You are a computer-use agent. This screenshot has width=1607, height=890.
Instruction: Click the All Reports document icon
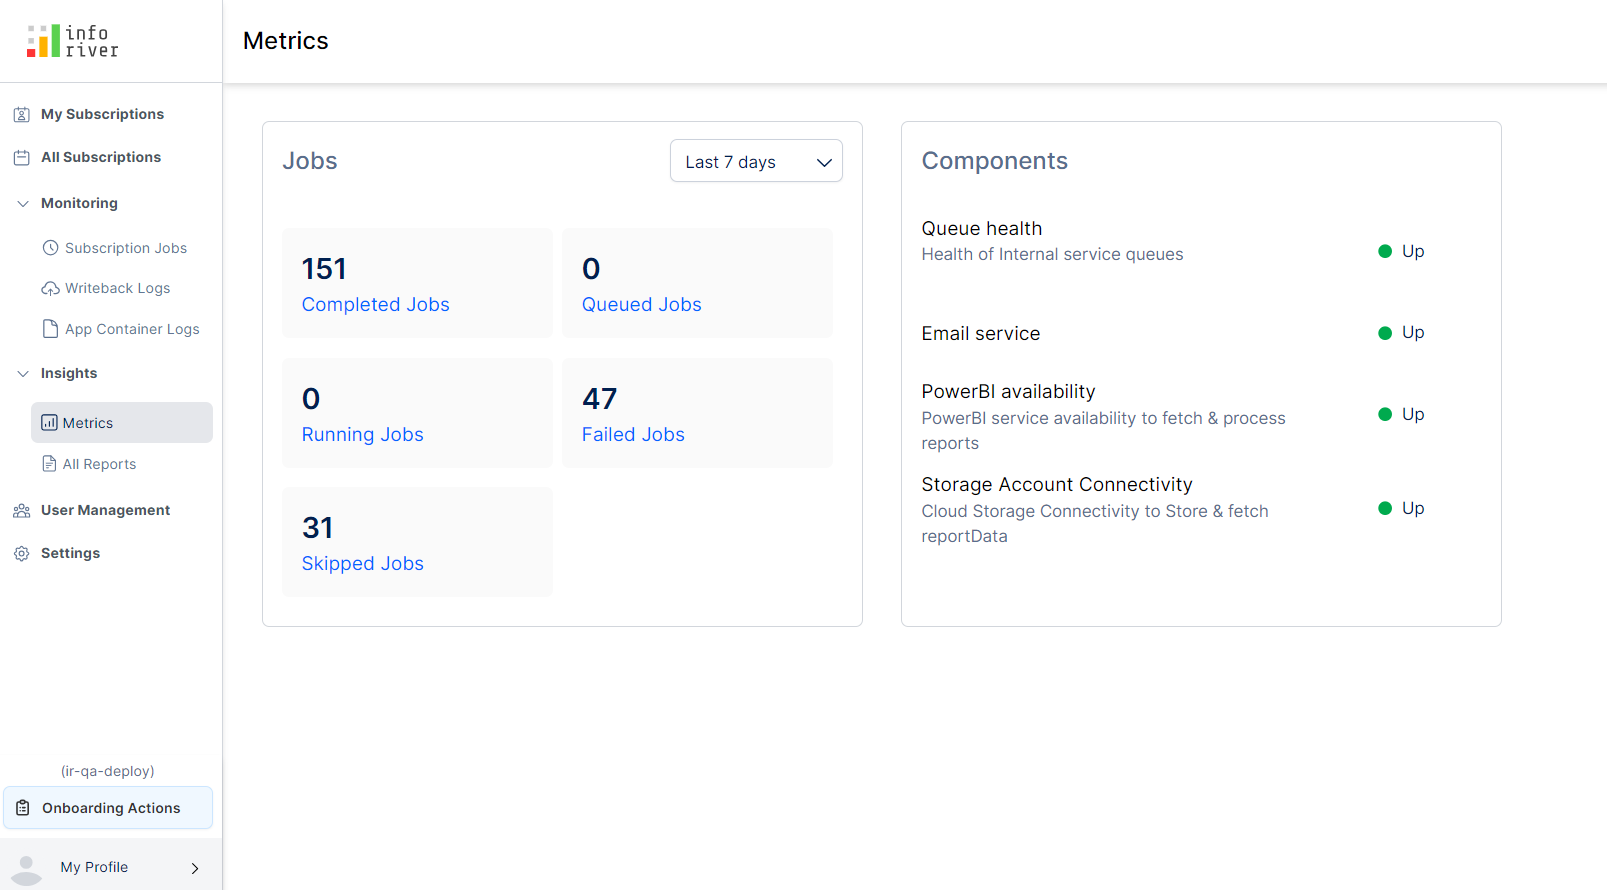[x=49, y=464]
